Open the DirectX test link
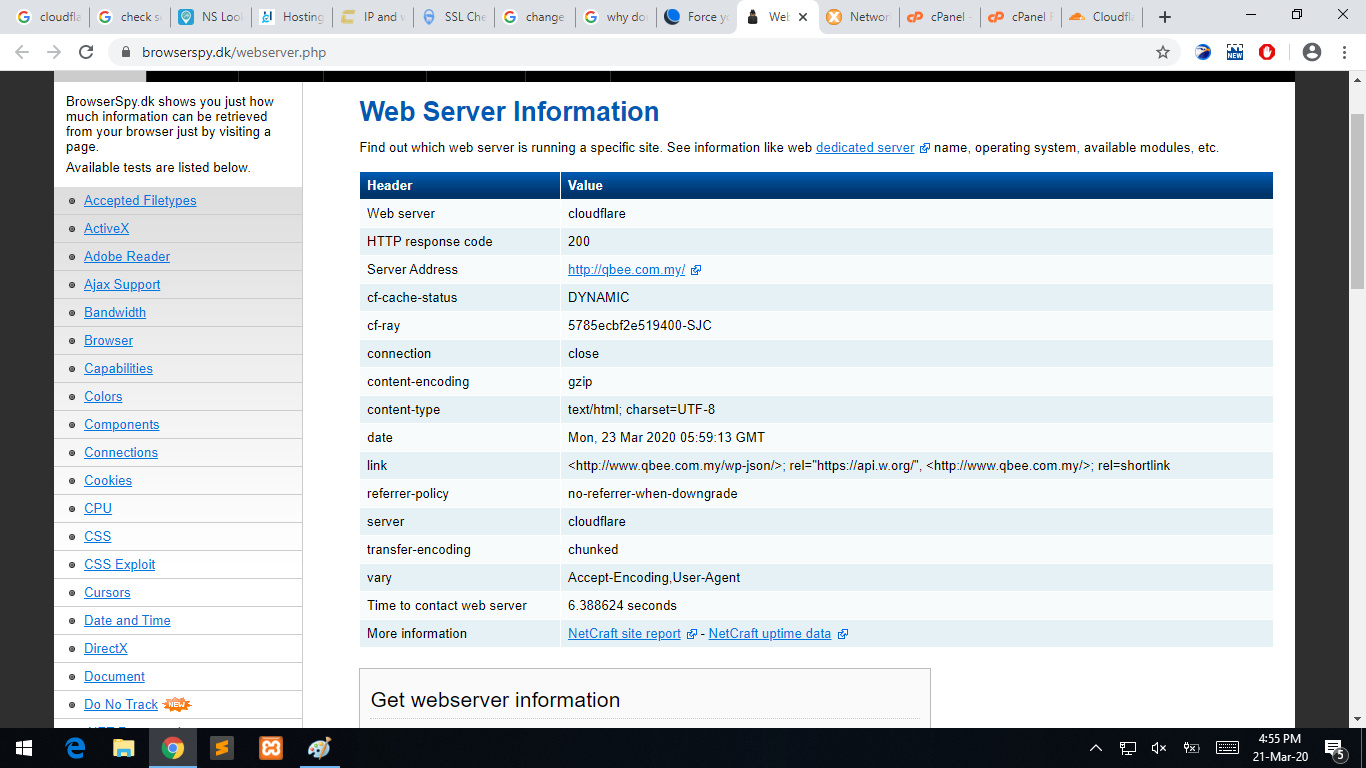Image resolution: width=1366 pixels, height=768 pixels. tap(106, 649)
